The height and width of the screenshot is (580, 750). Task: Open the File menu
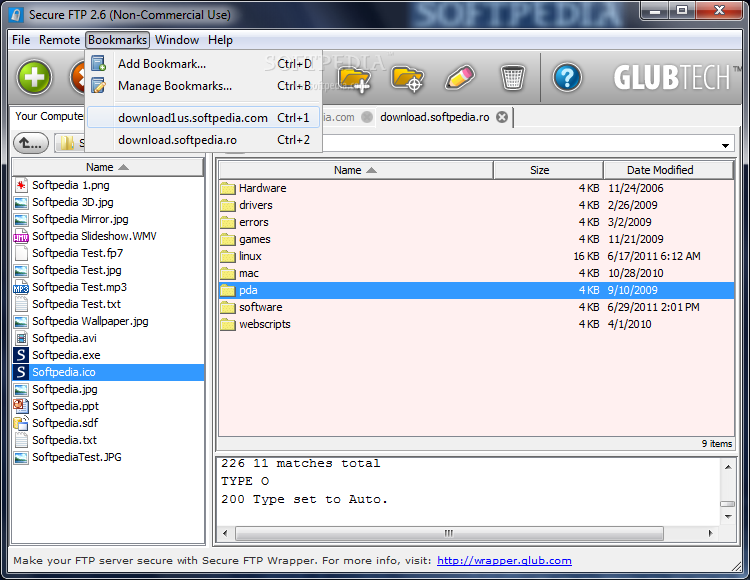[21, 40]
